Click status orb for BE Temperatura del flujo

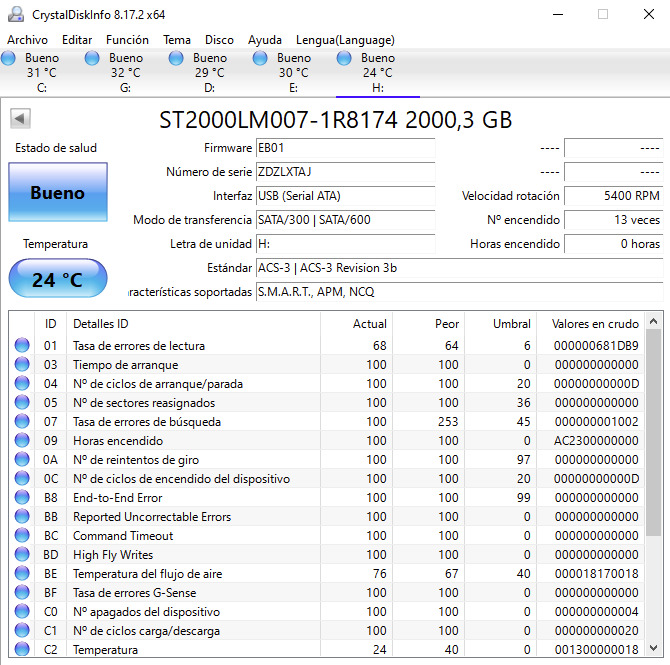(22, 573)
